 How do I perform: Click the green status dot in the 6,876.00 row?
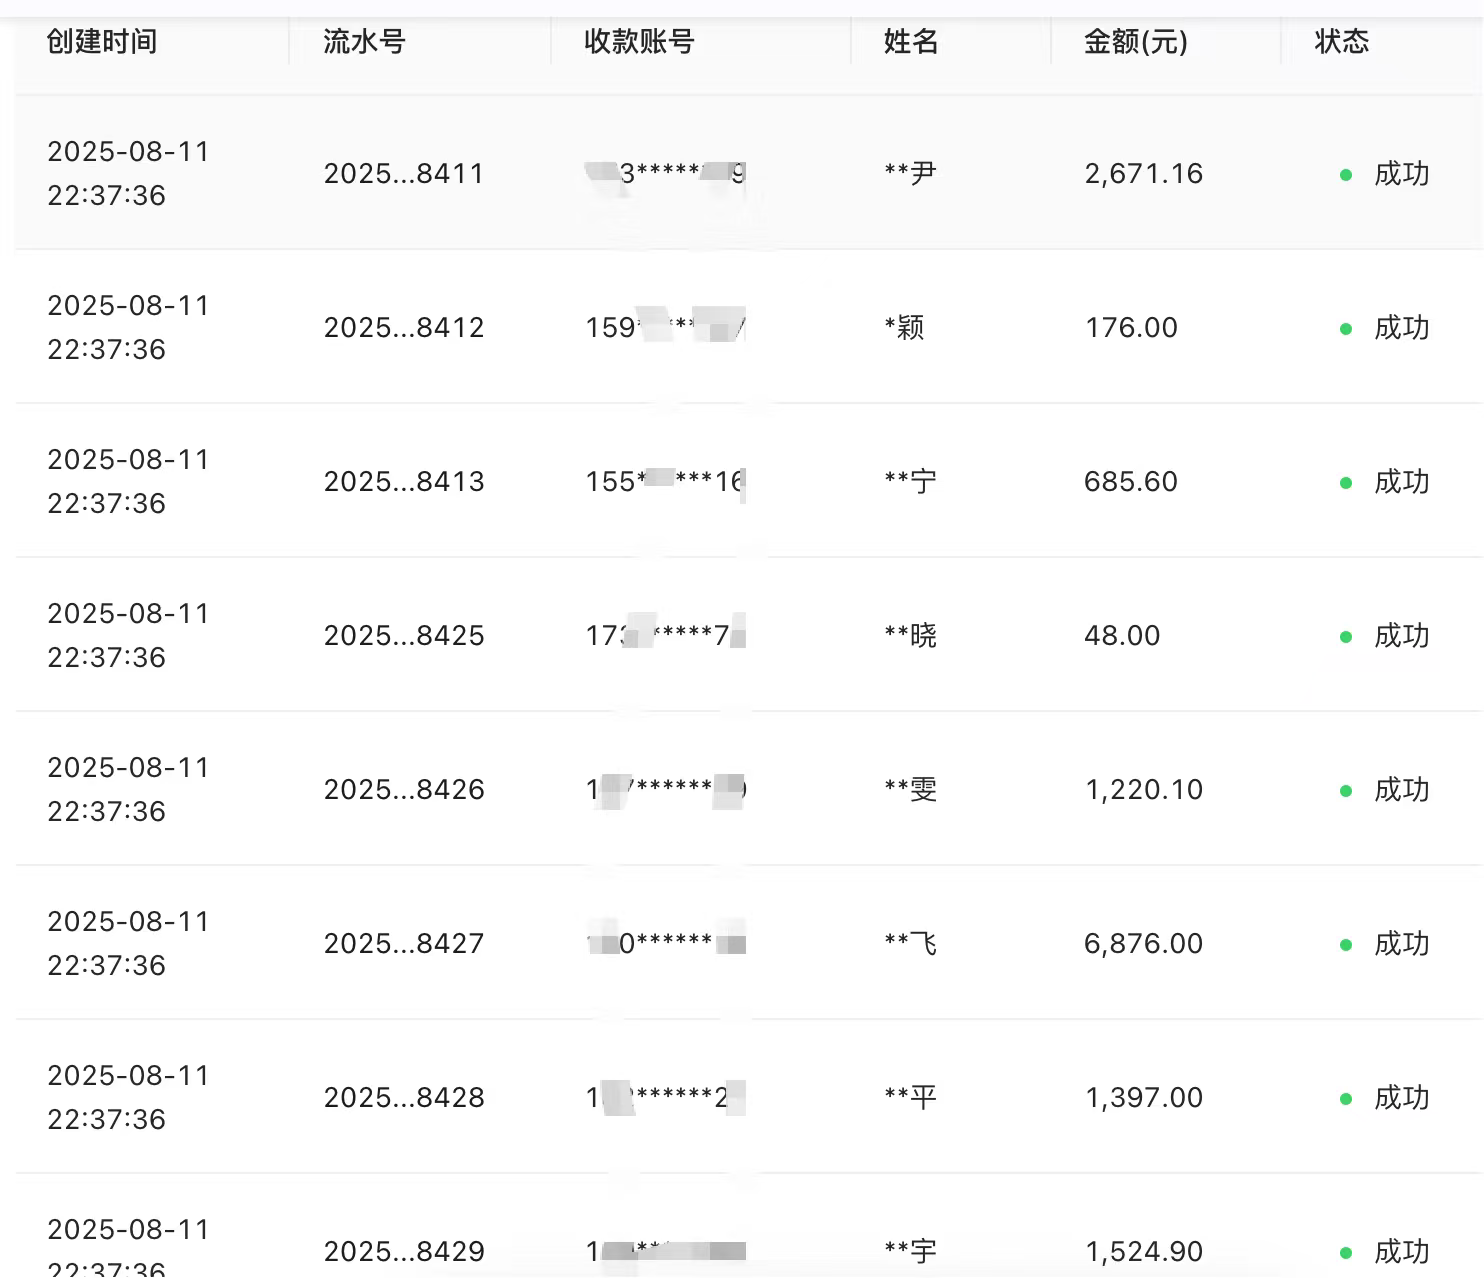point(1346,945)
